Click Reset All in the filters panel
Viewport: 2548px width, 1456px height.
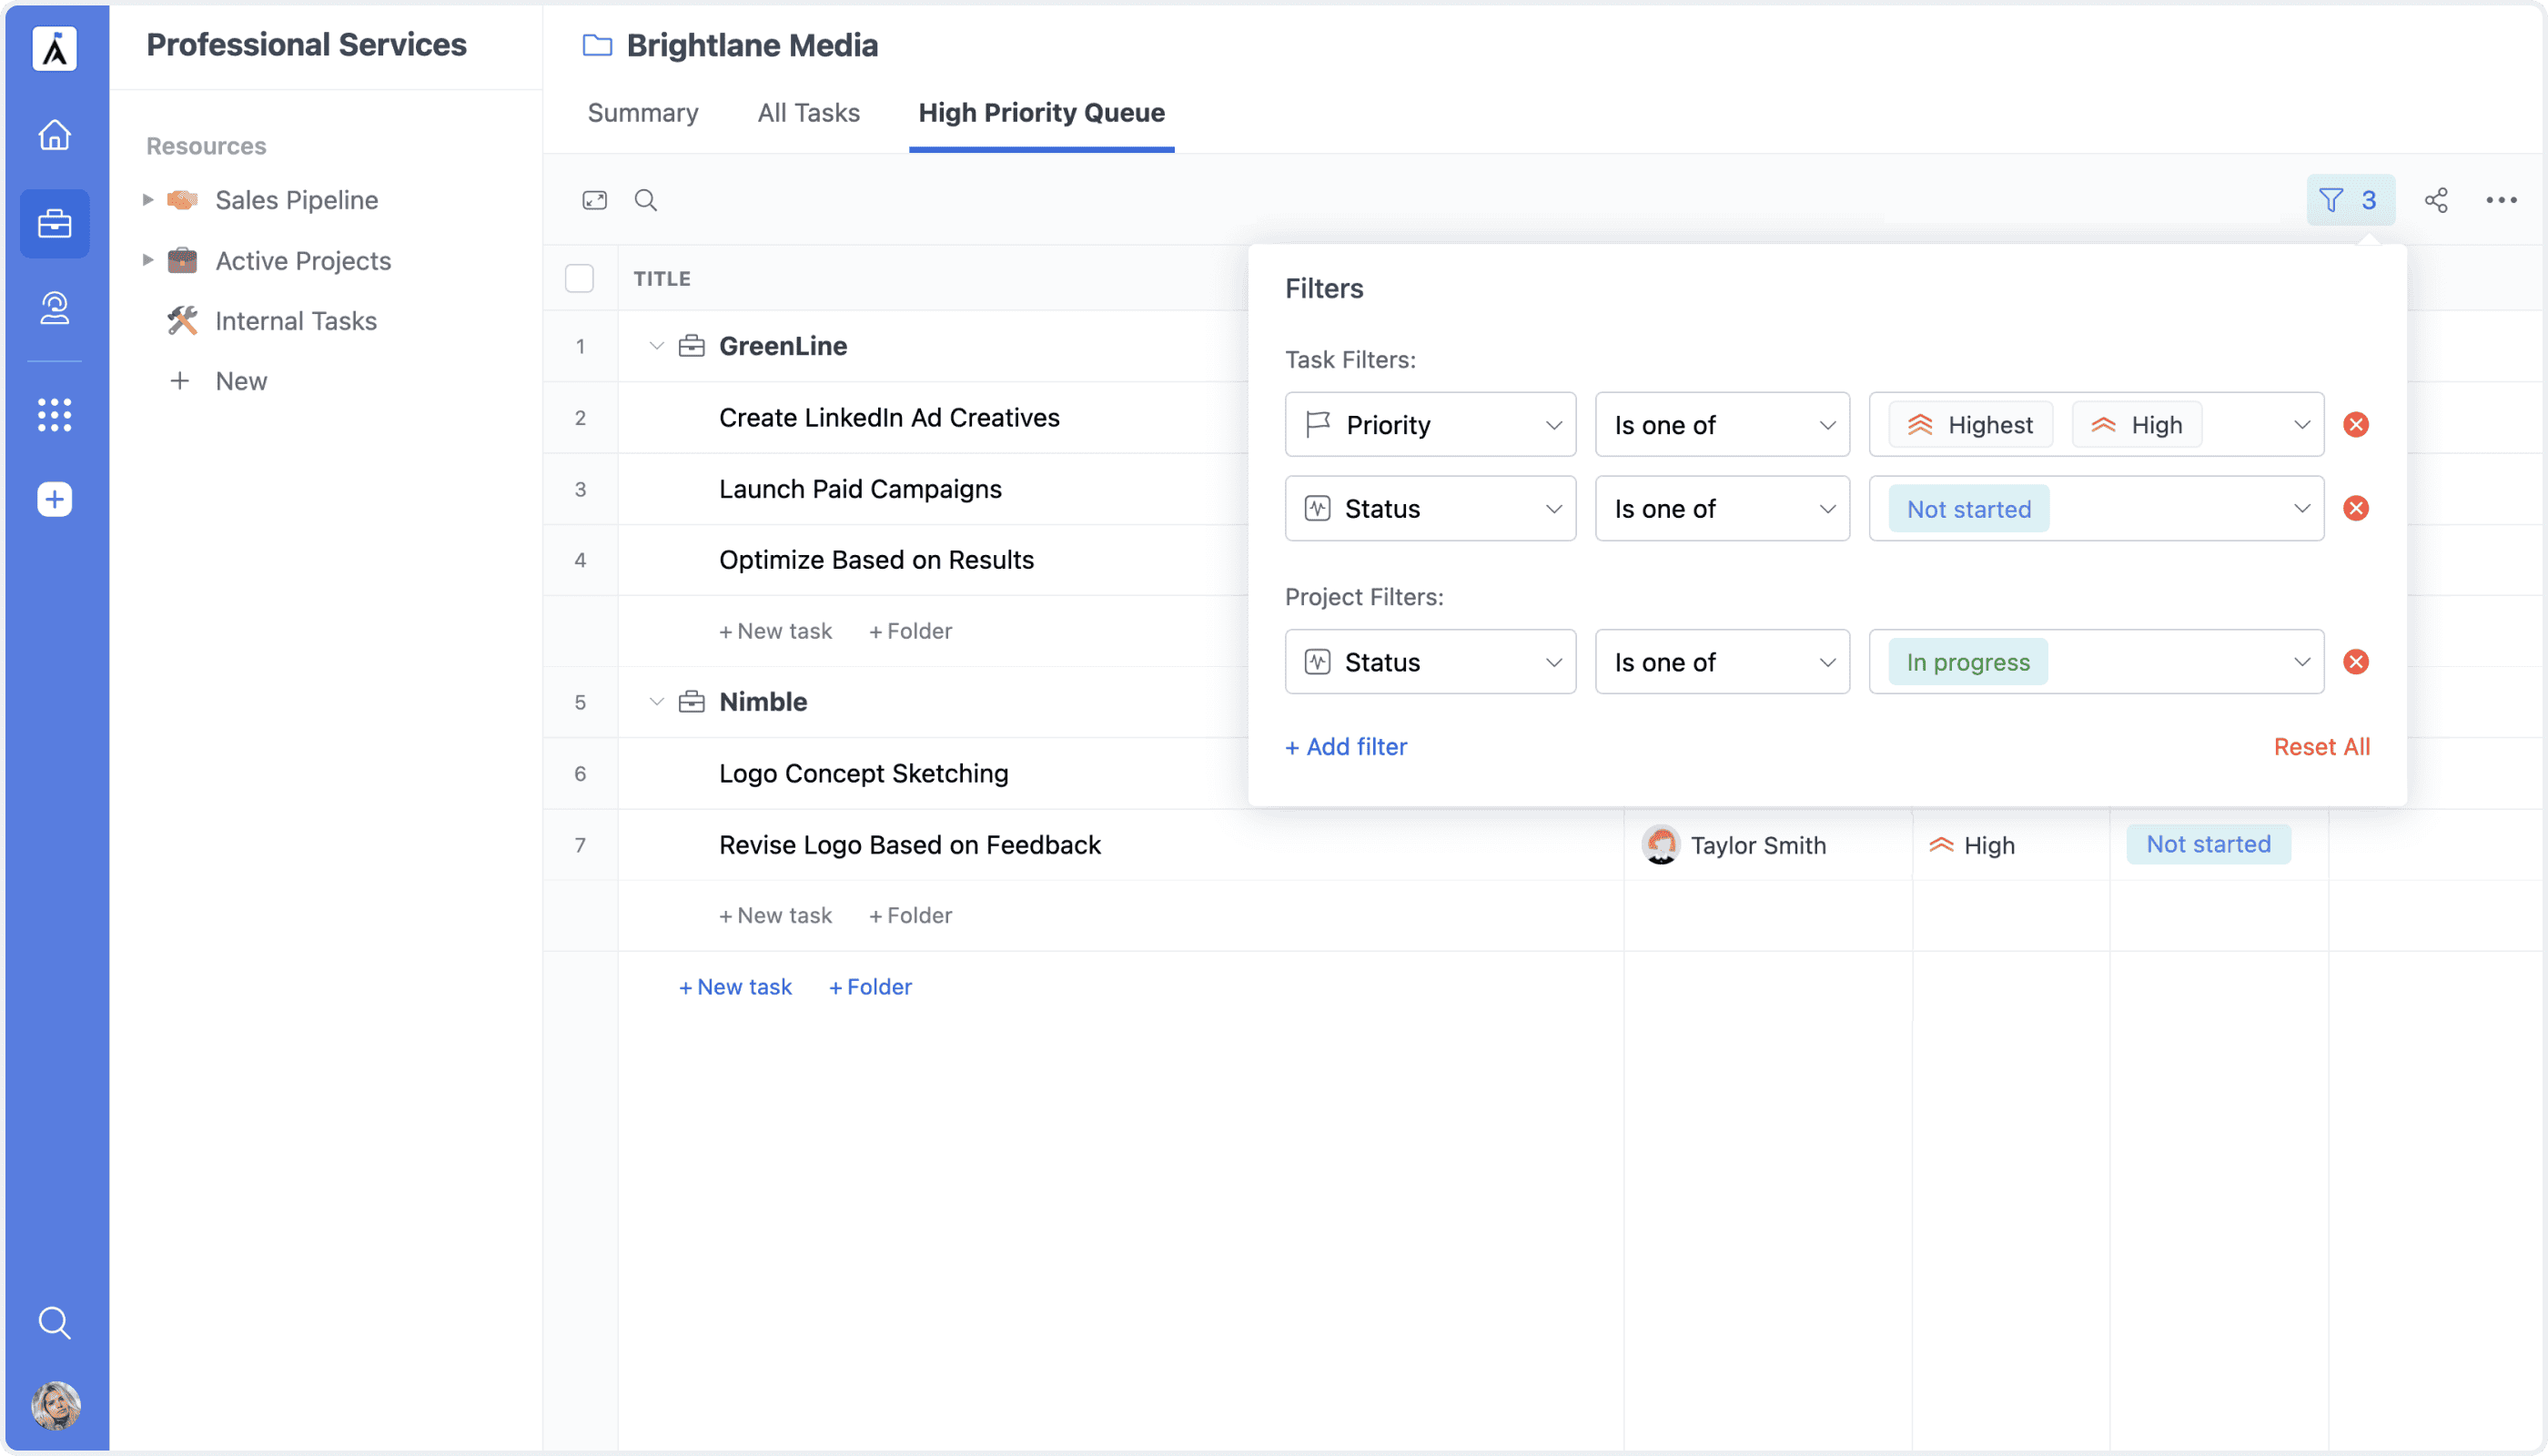click(x=2321, y=747)
